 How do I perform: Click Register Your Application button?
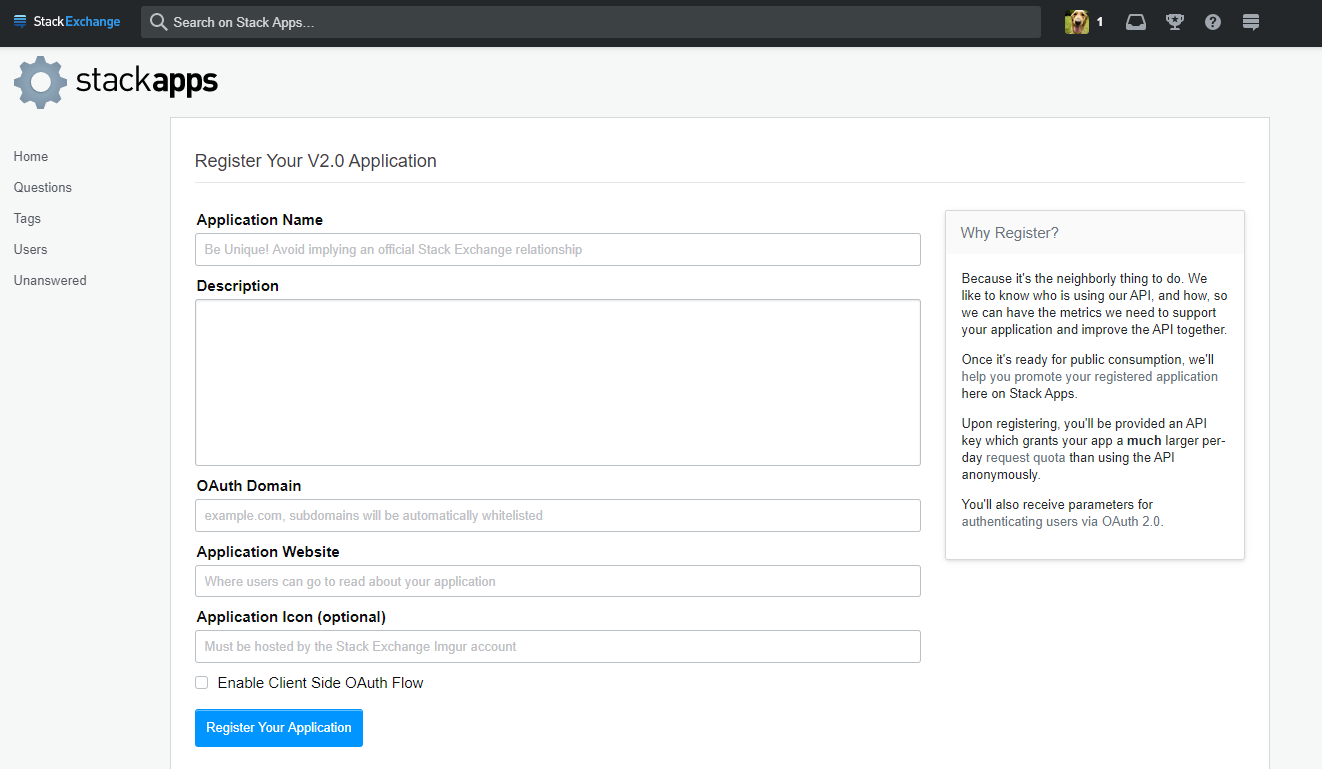pos(279,728)
